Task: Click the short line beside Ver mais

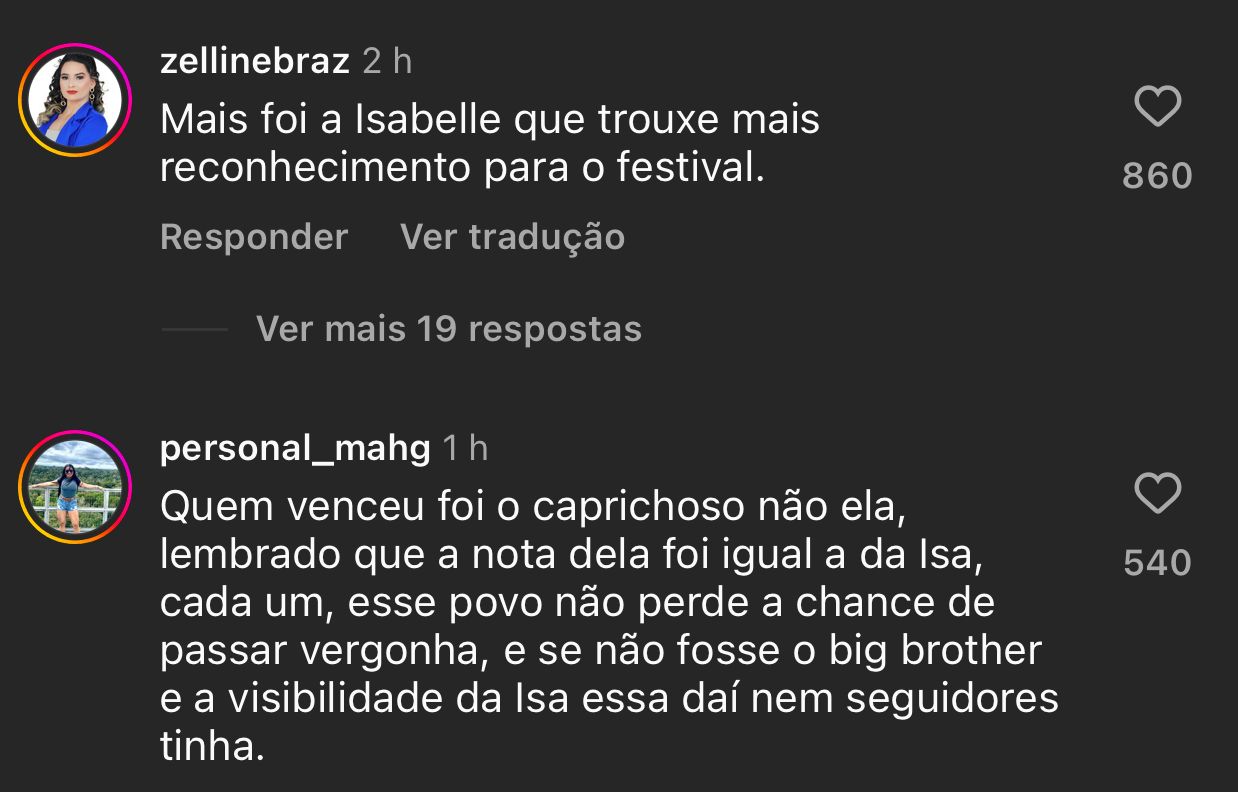Action: 194,329
